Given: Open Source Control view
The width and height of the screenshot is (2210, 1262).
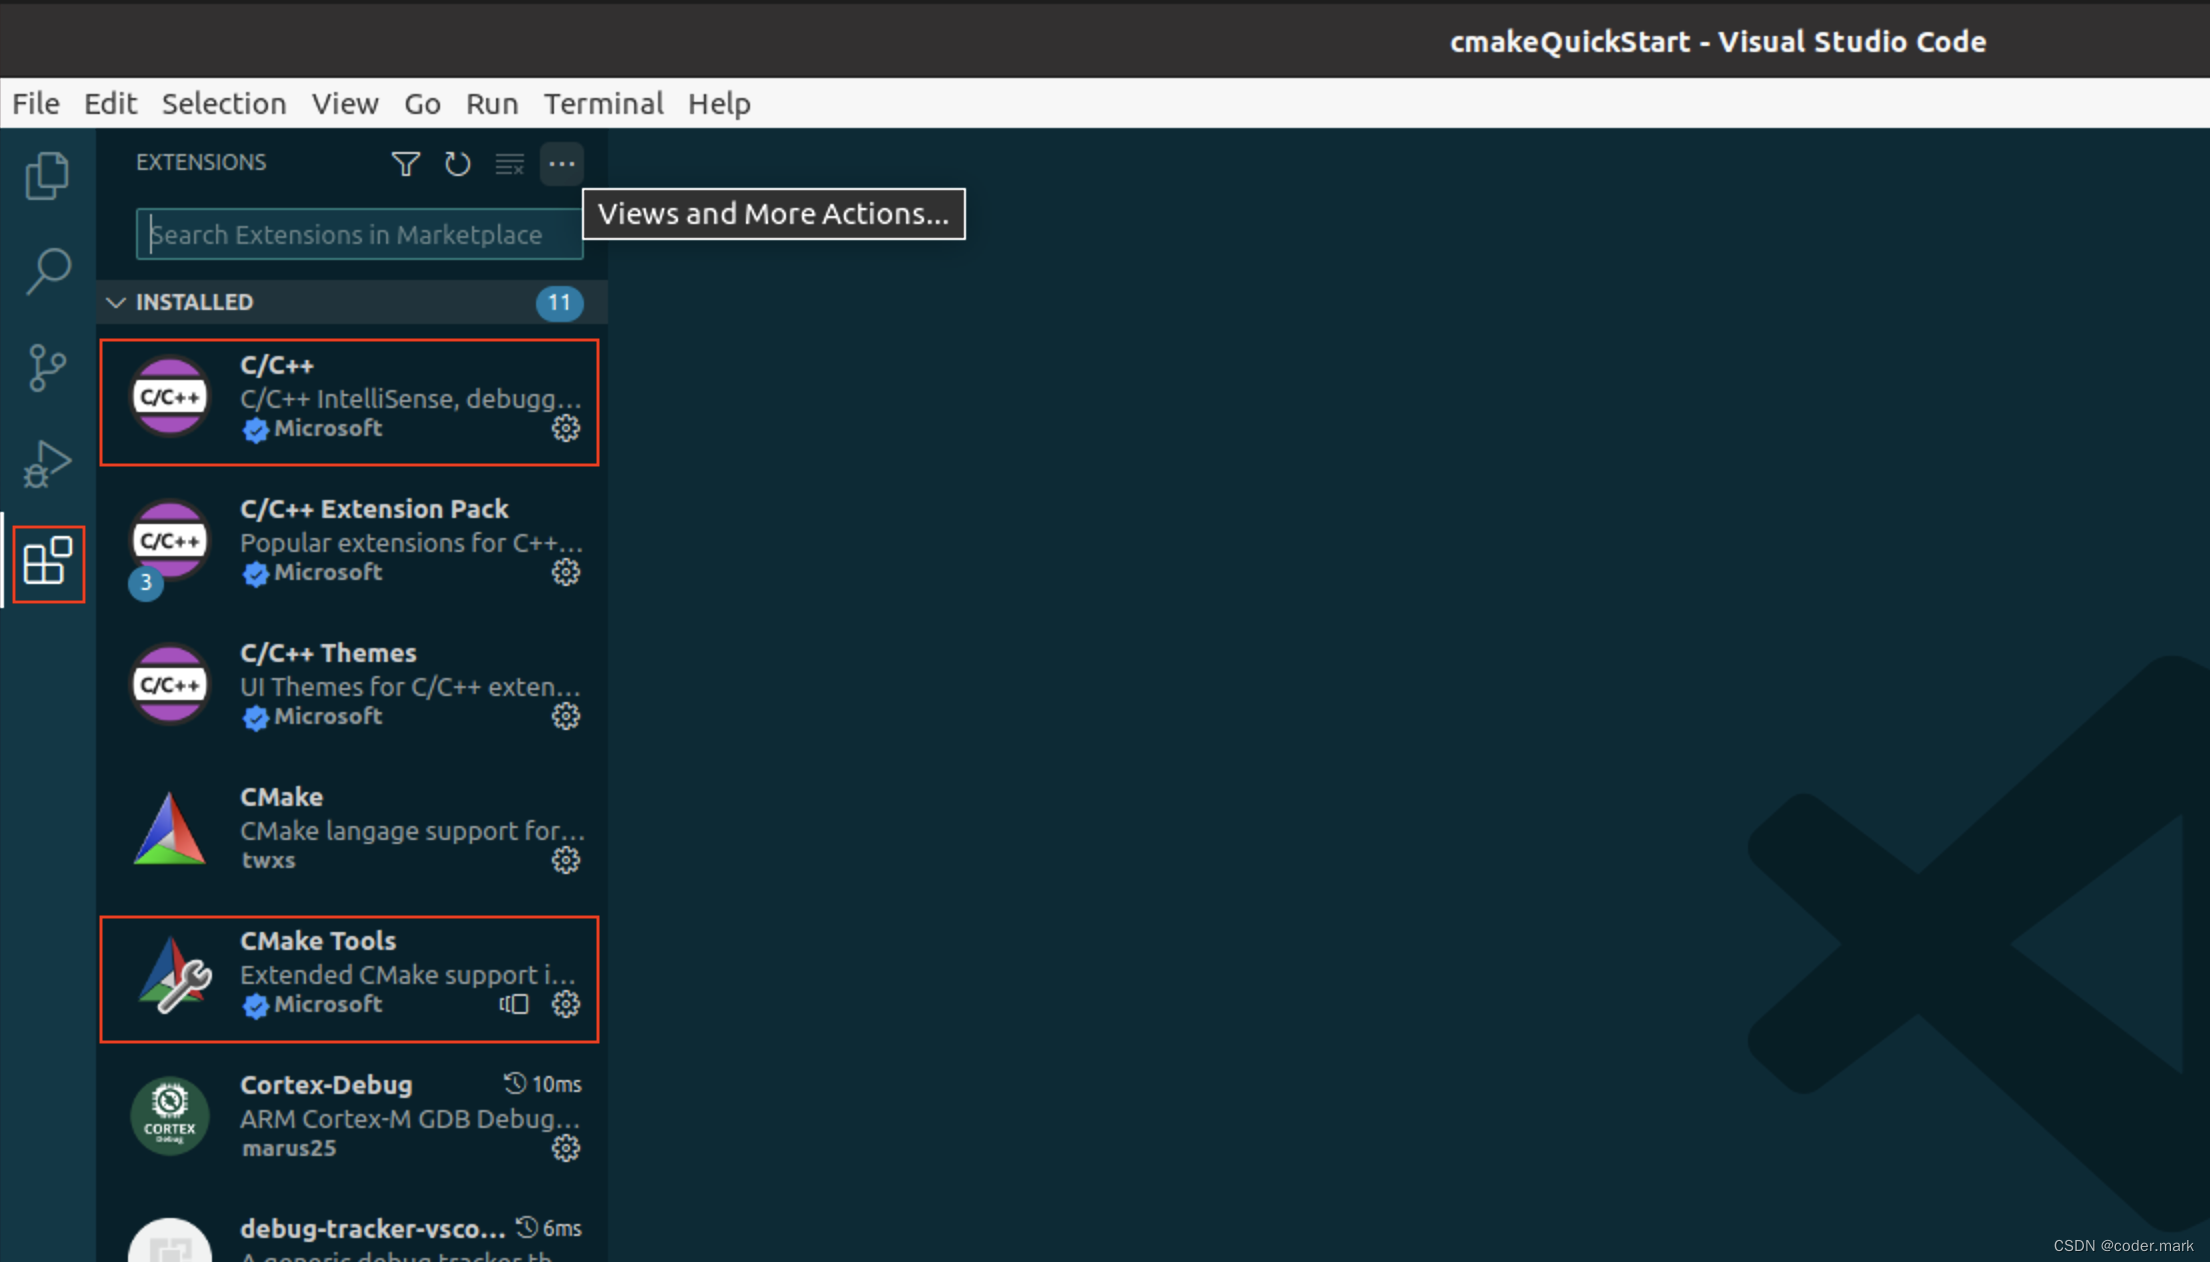Looking at the screenshot, I should click(x=47, y=368).
